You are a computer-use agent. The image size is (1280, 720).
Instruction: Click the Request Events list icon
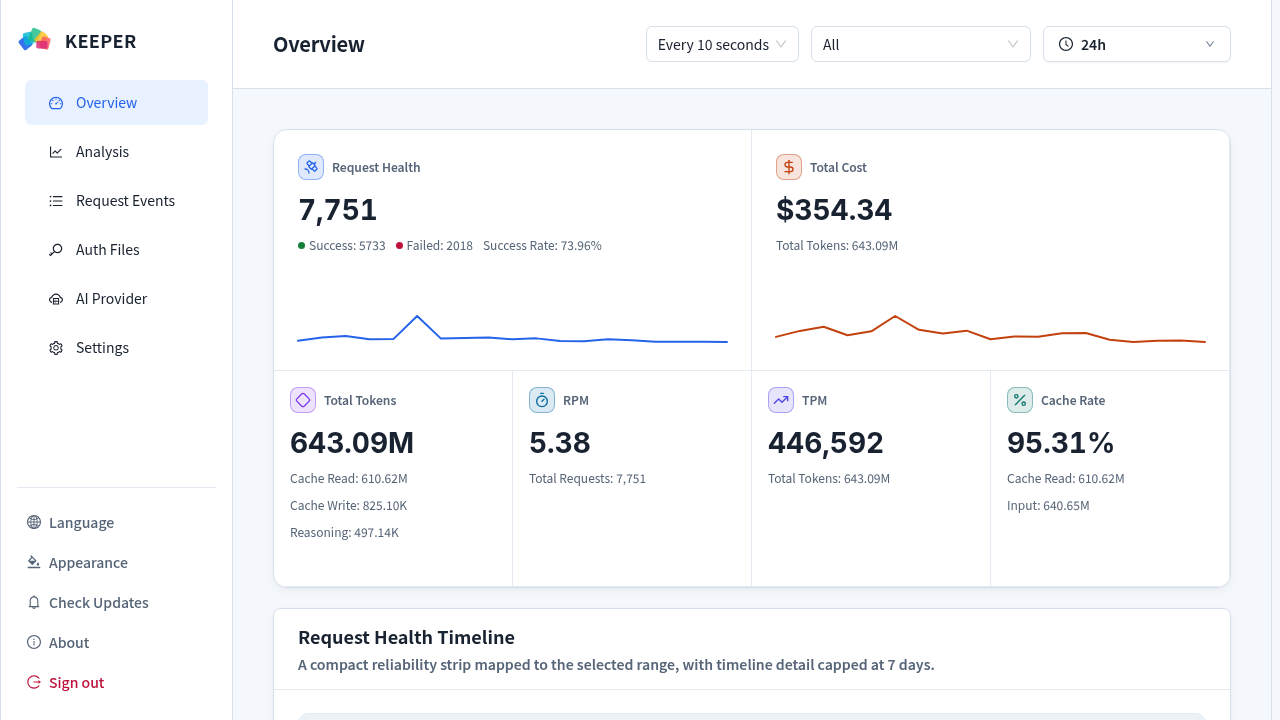[56, 201]
